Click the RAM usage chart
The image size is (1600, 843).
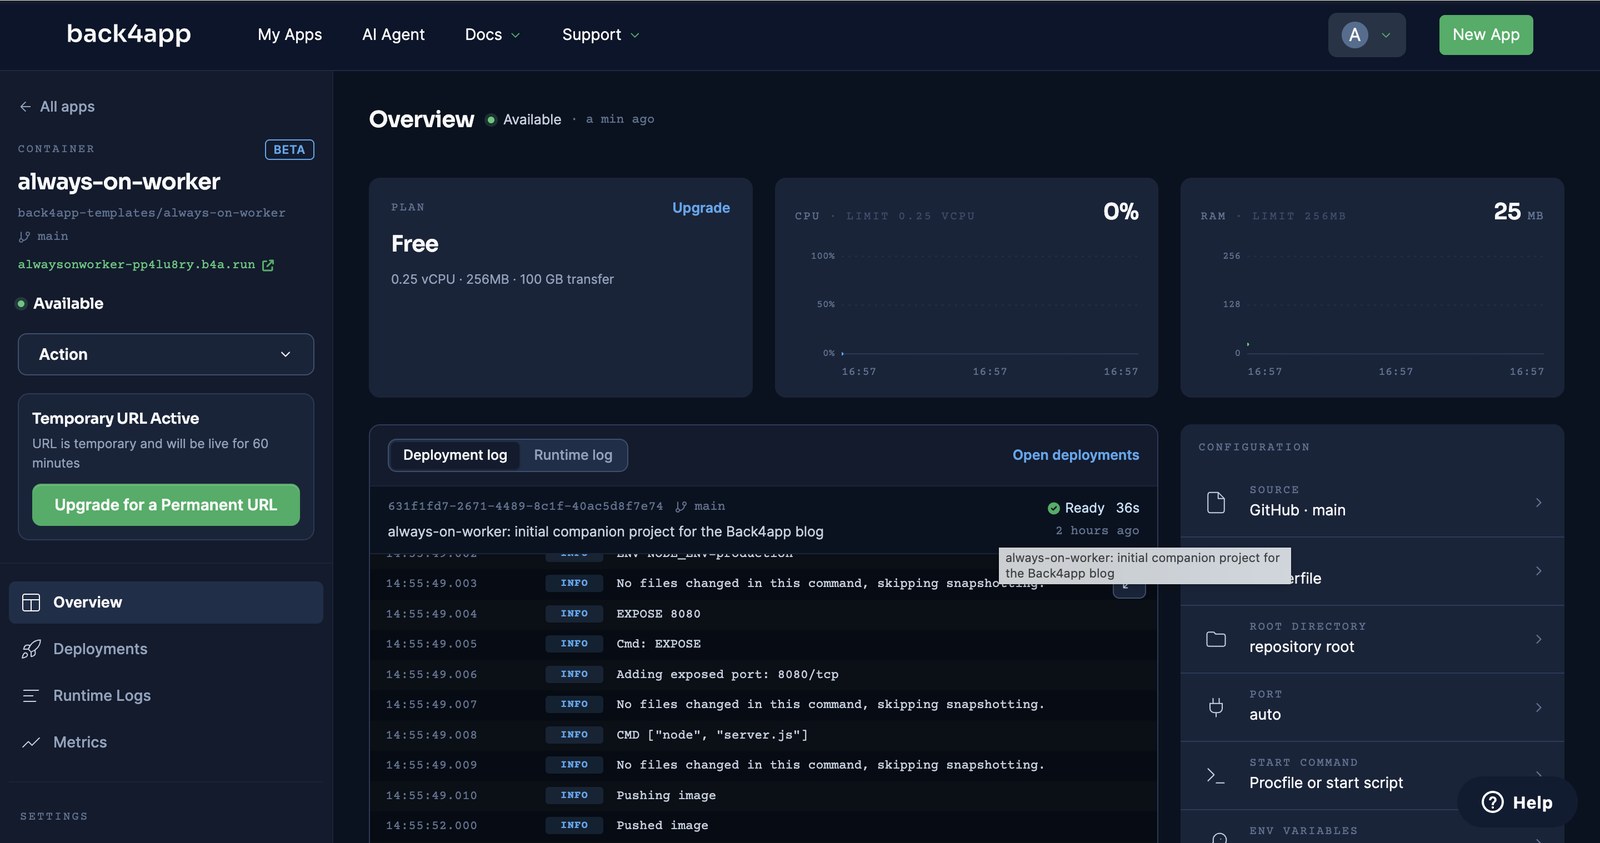pos(1381,313)
